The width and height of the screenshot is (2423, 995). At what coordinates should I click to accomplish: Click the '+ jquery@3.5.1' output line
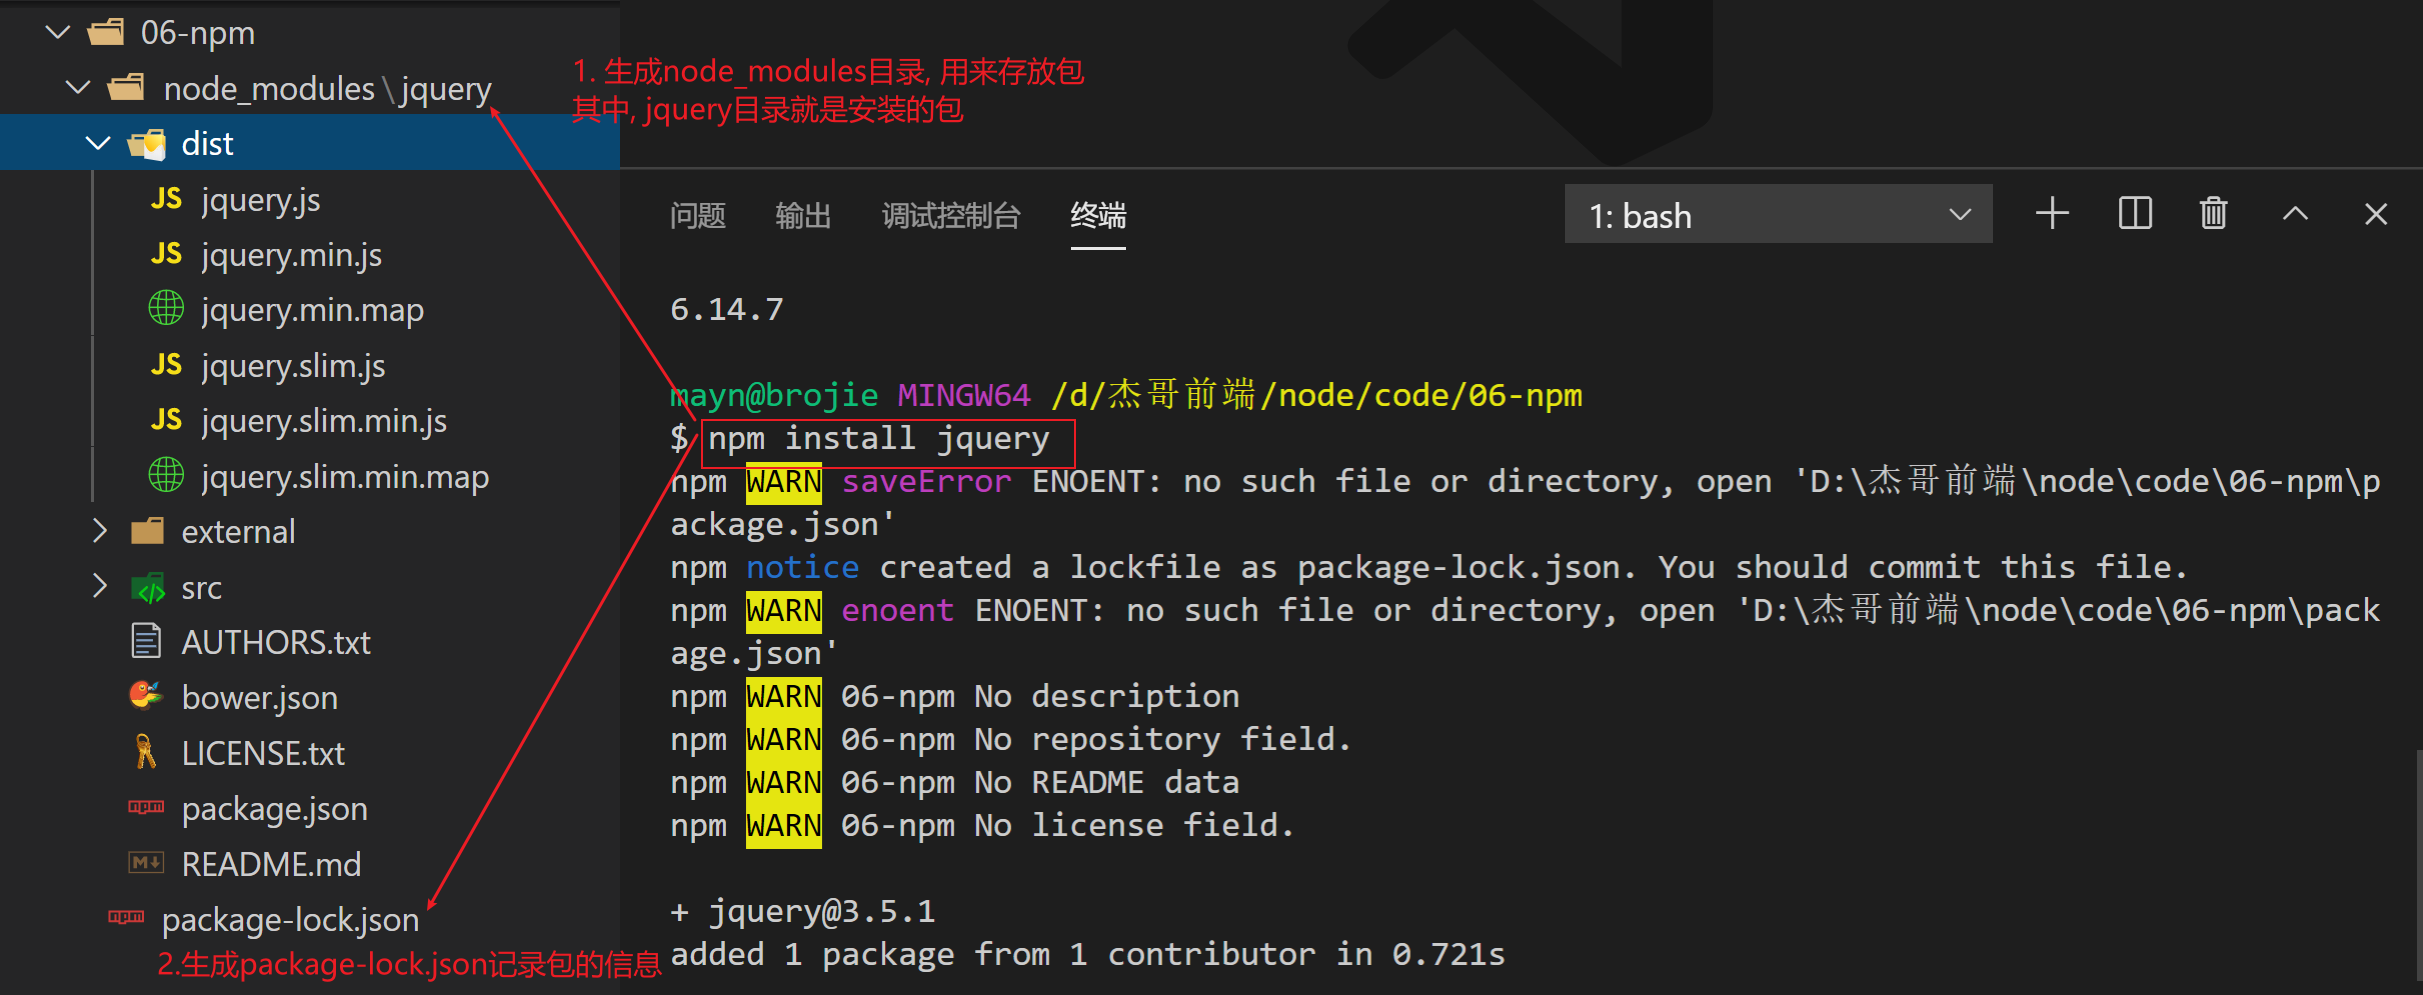[x=803, y=911]
